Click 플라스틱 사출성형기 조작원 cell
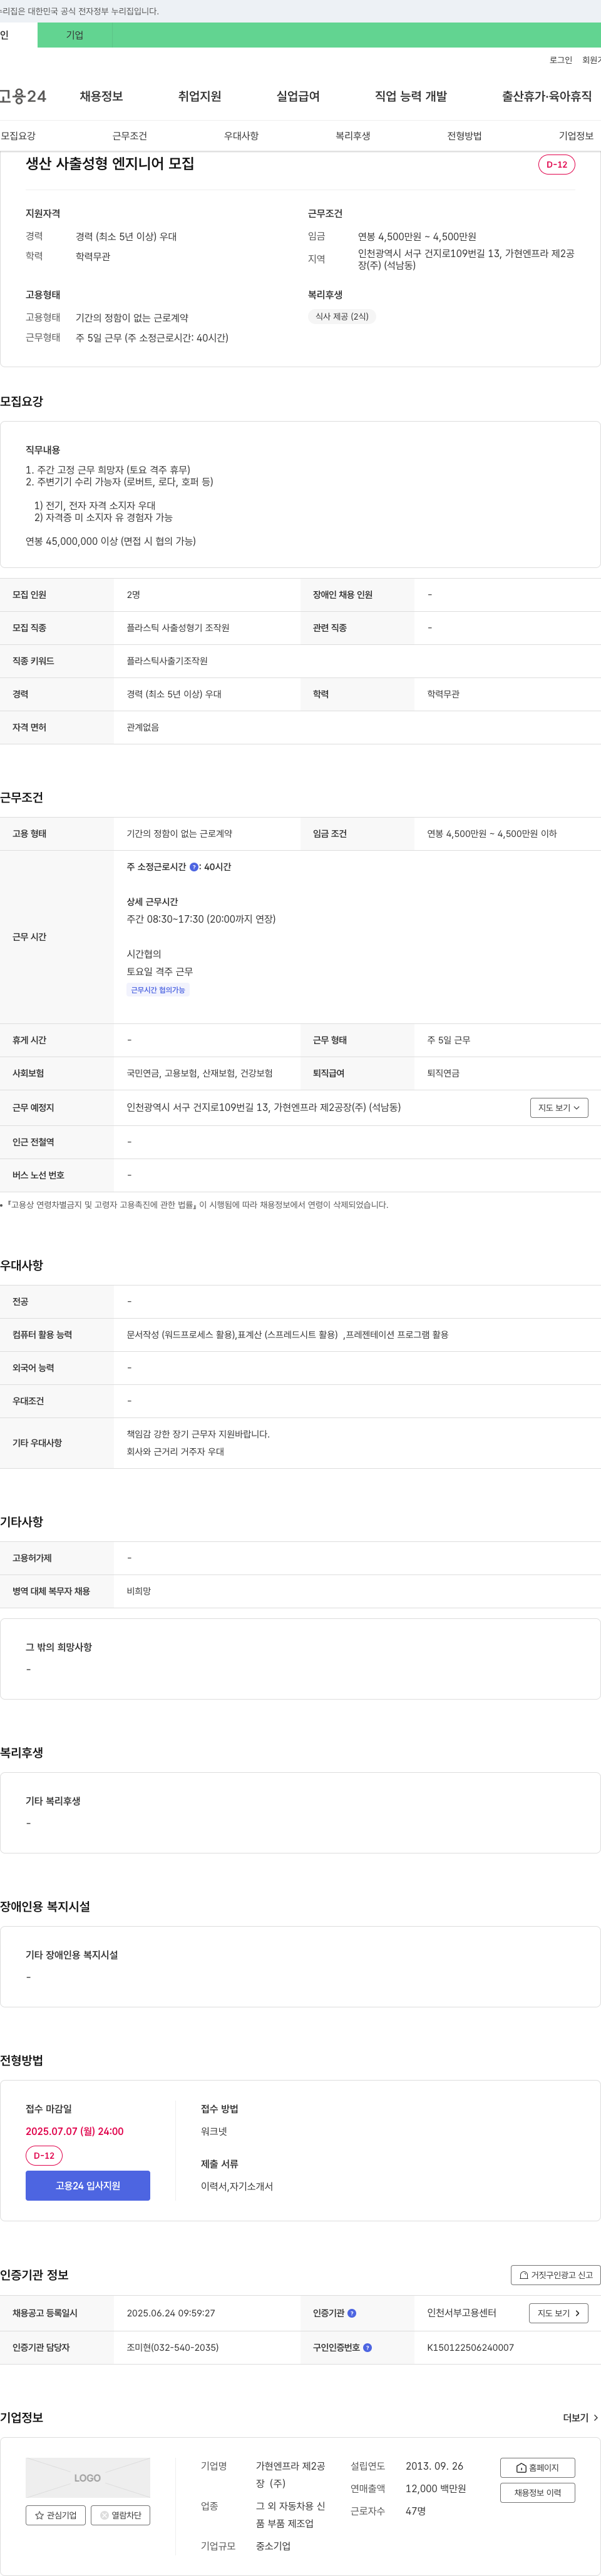Screen dimensions: 601x2576 click(x=178, y=628)
